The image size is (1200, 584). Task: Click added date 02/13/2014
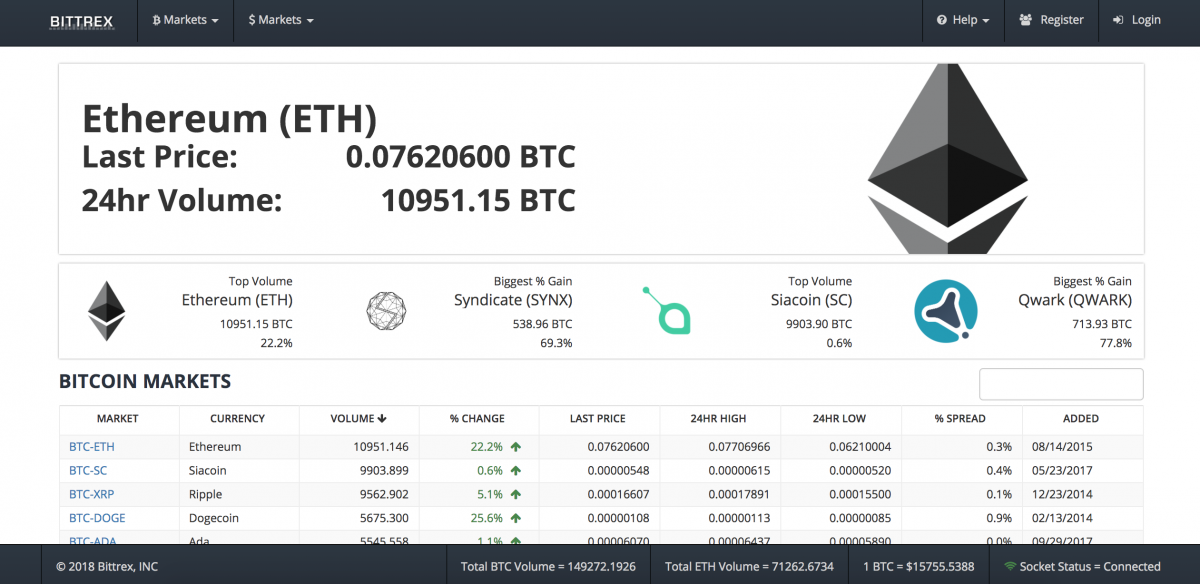(1062, 519)
